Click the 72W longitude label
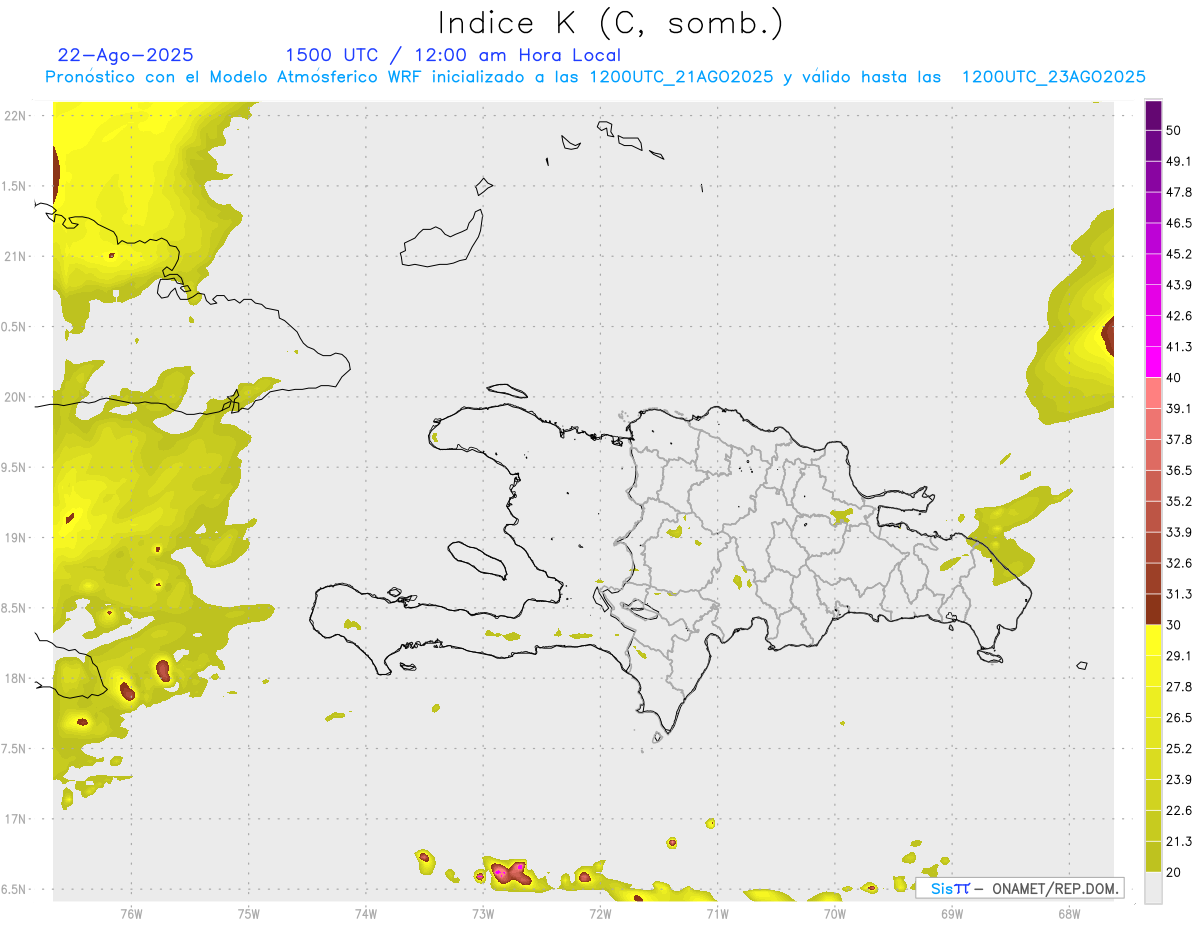Viewport: 1200px width, 927px height. 600,913
